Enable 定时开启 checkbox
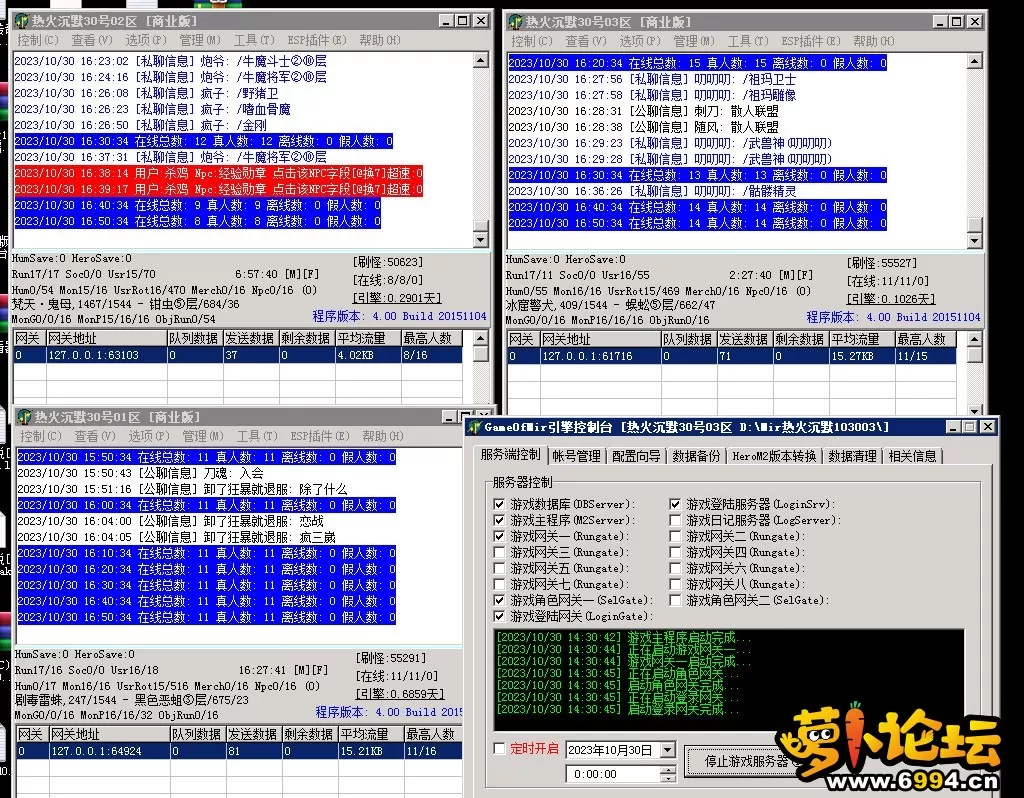This screenshot has height=798, width=1024. click(500, 748)
